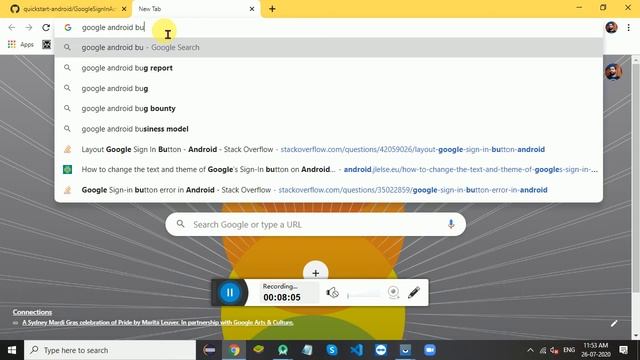Pause the screen recording
Viewport: 640px width, 360px height.
point(230,292)
